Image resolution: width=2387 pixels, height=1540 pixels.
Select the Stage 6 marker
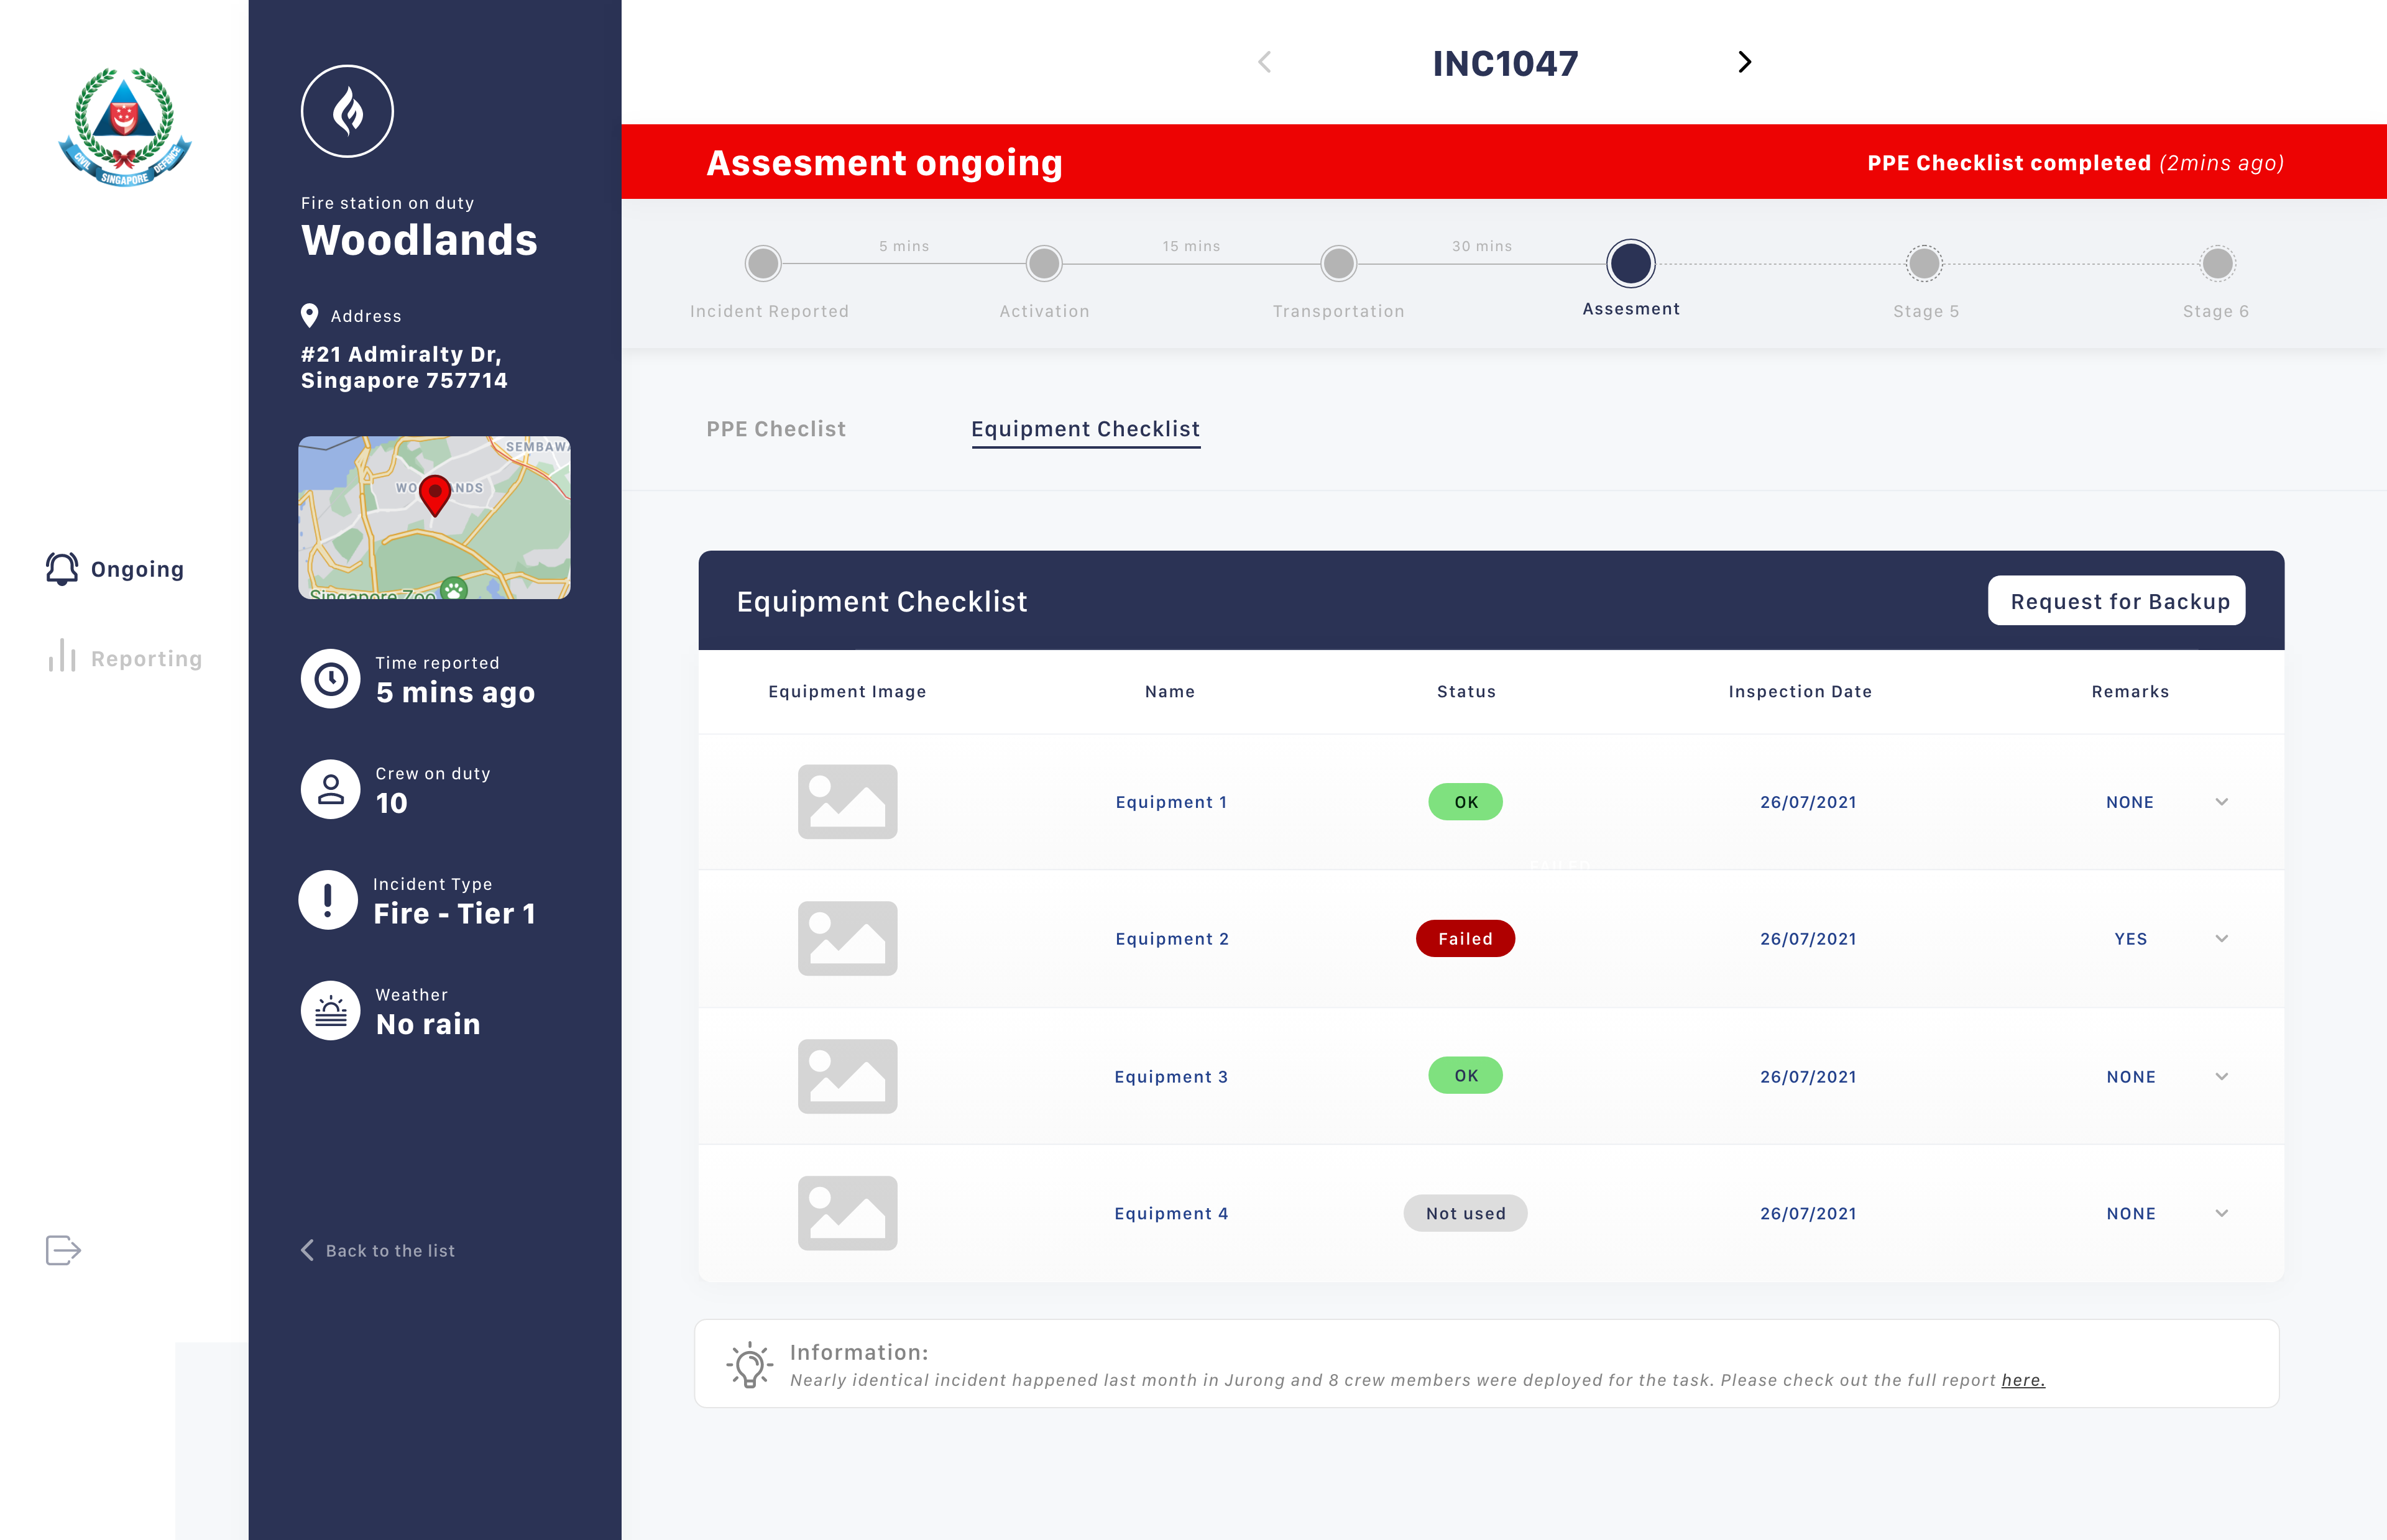point(2217,264)
